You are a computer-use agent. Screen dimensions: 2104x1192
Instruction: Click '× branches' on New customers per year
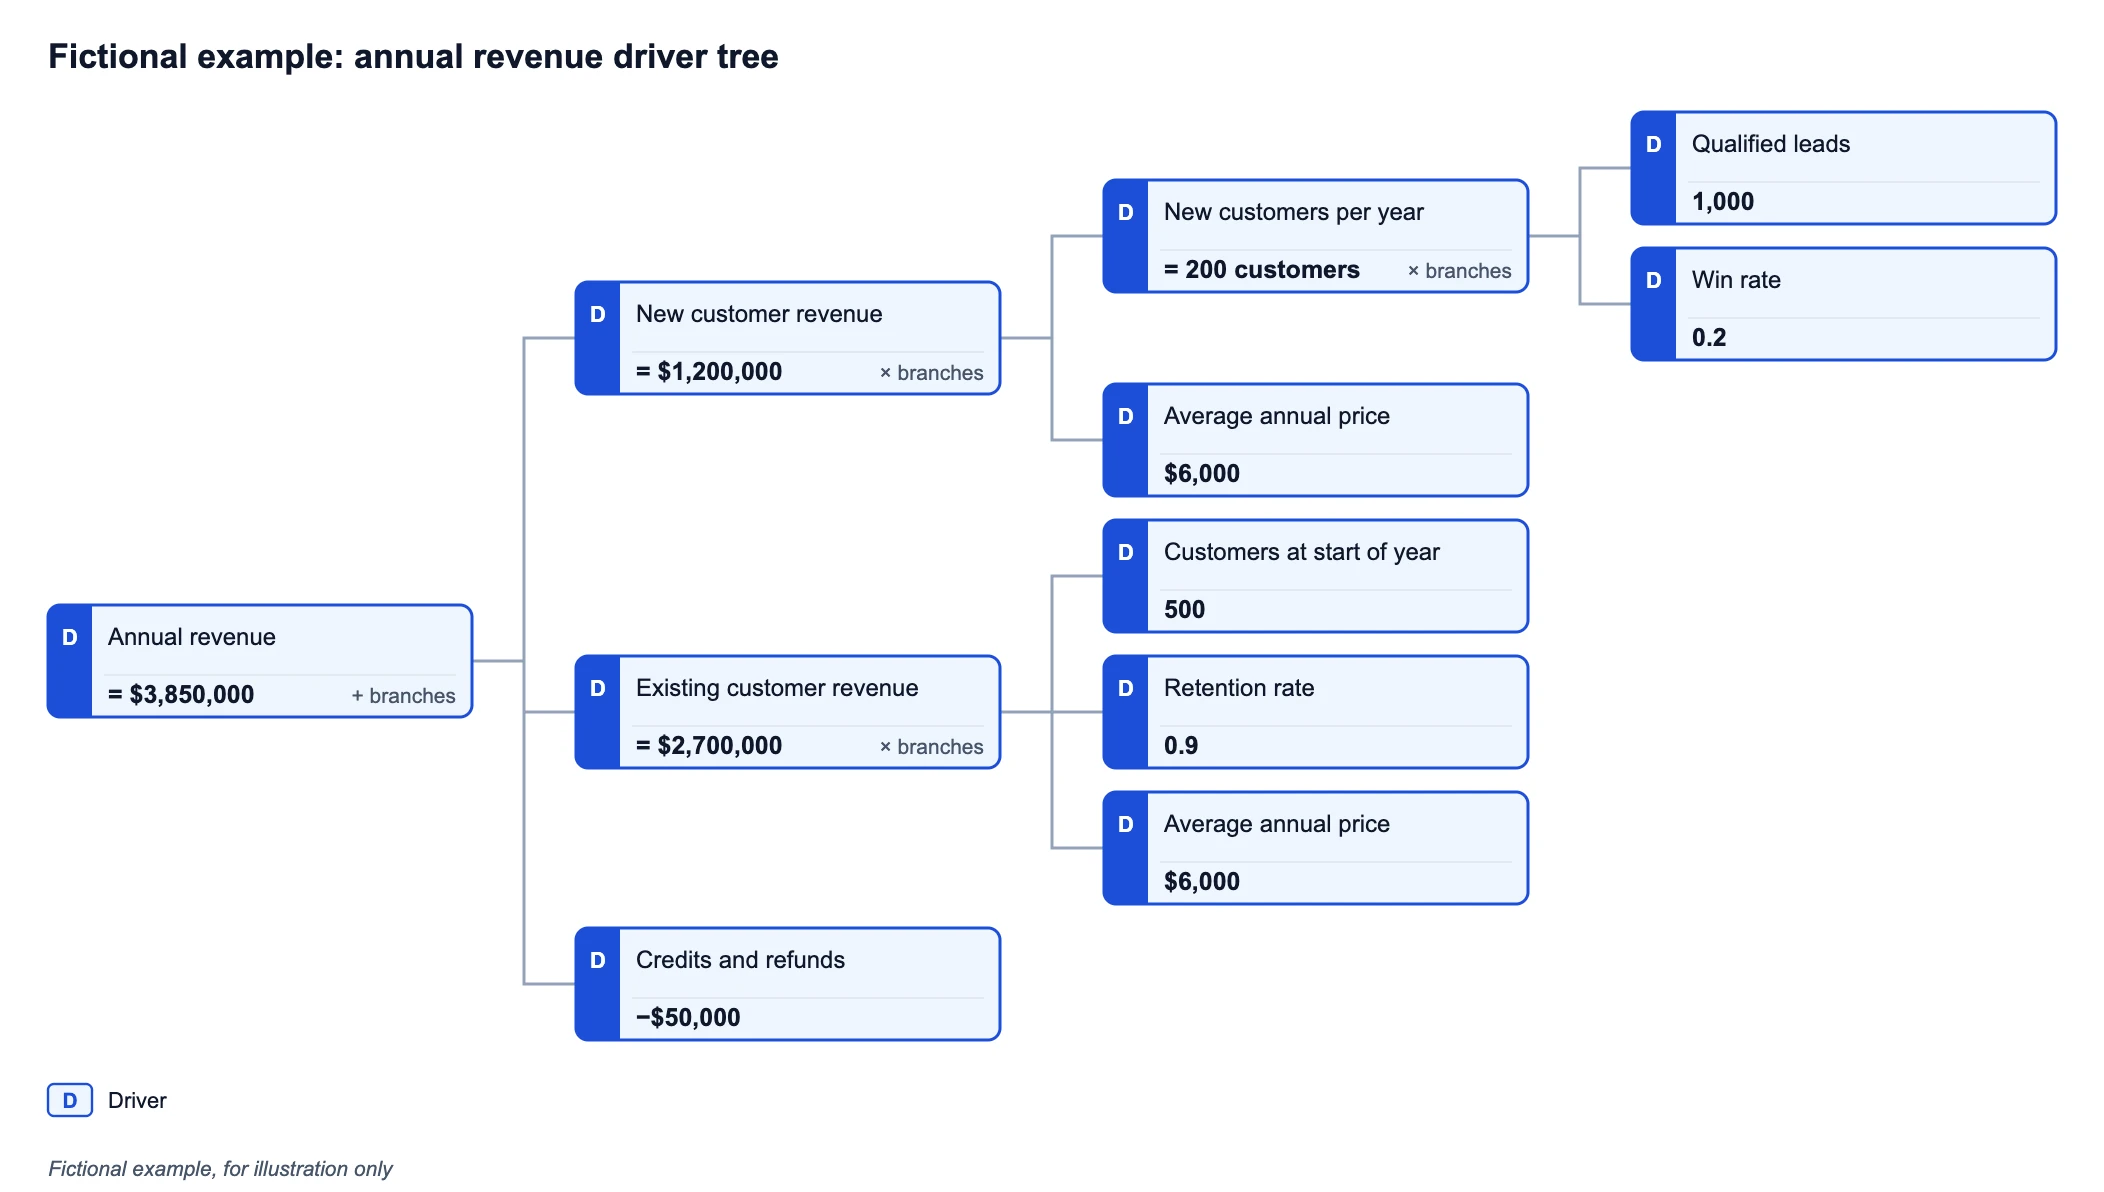(1459, 271)
